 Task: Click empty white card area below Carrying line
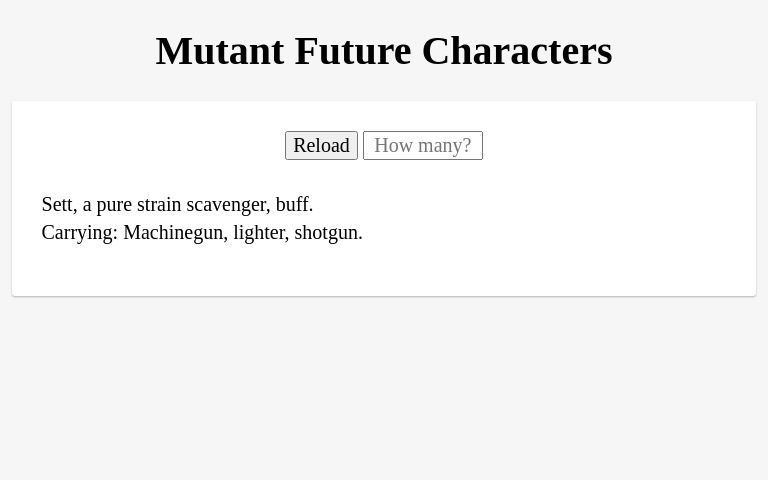point(384,272)
